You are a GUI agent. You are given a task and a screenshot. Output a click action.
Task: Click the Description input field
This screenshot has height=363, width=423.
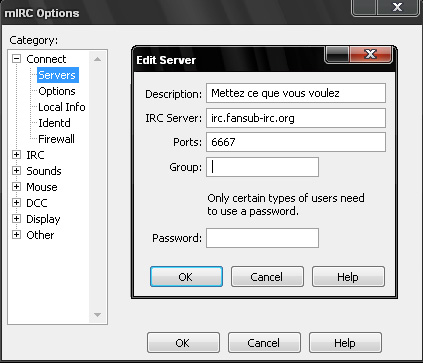tap(296, 93)
